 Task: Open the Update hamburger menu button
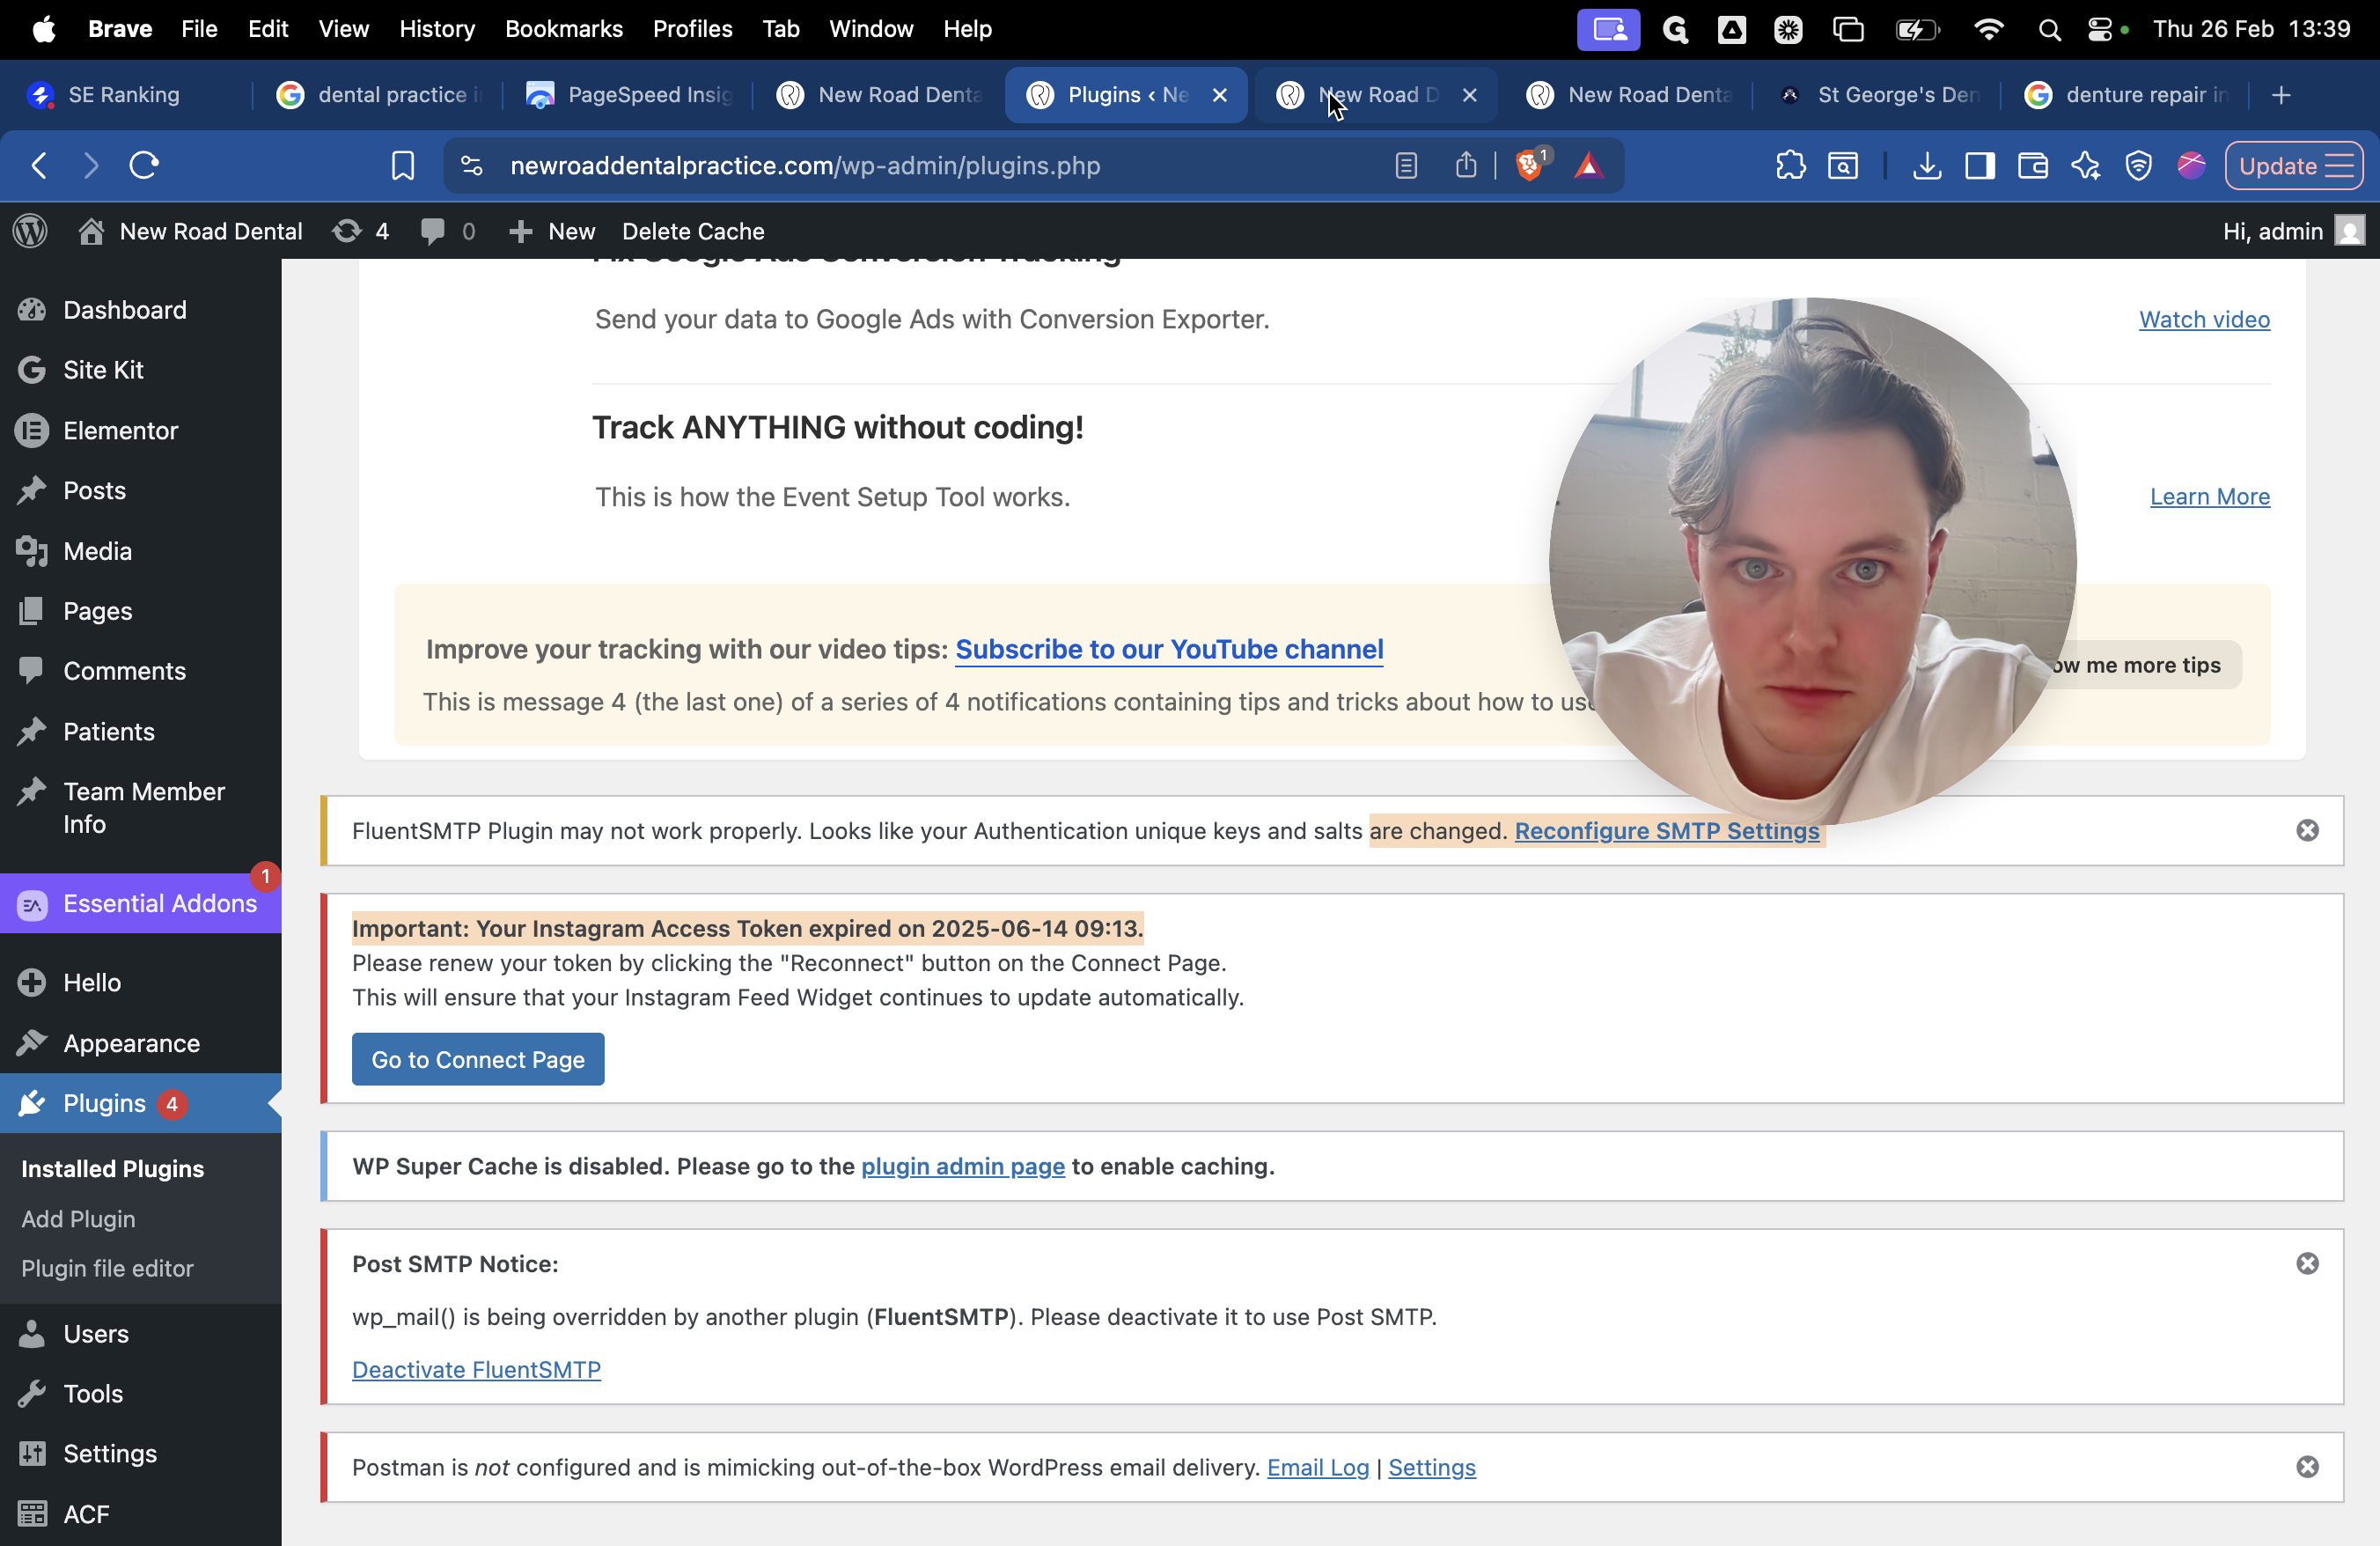(2294, 165)
